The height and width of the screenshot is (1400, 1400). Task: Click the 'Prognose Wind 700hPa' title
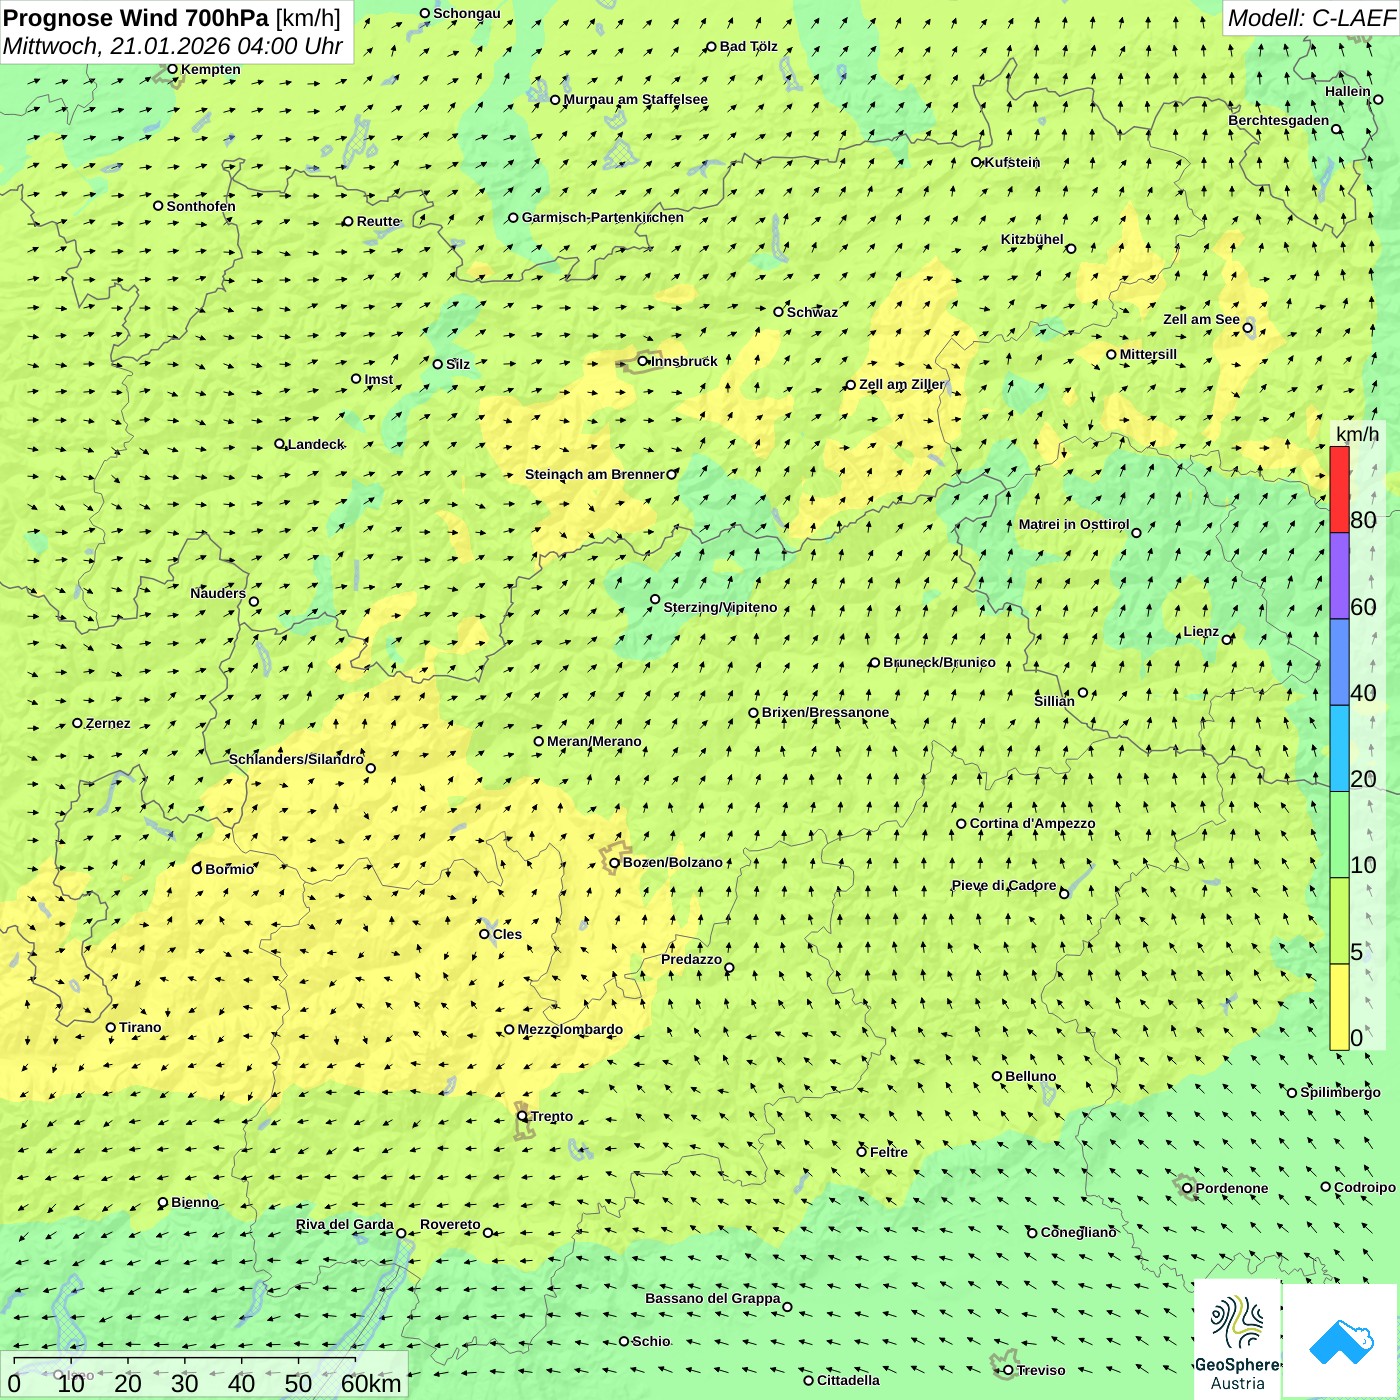click(136, 17)
